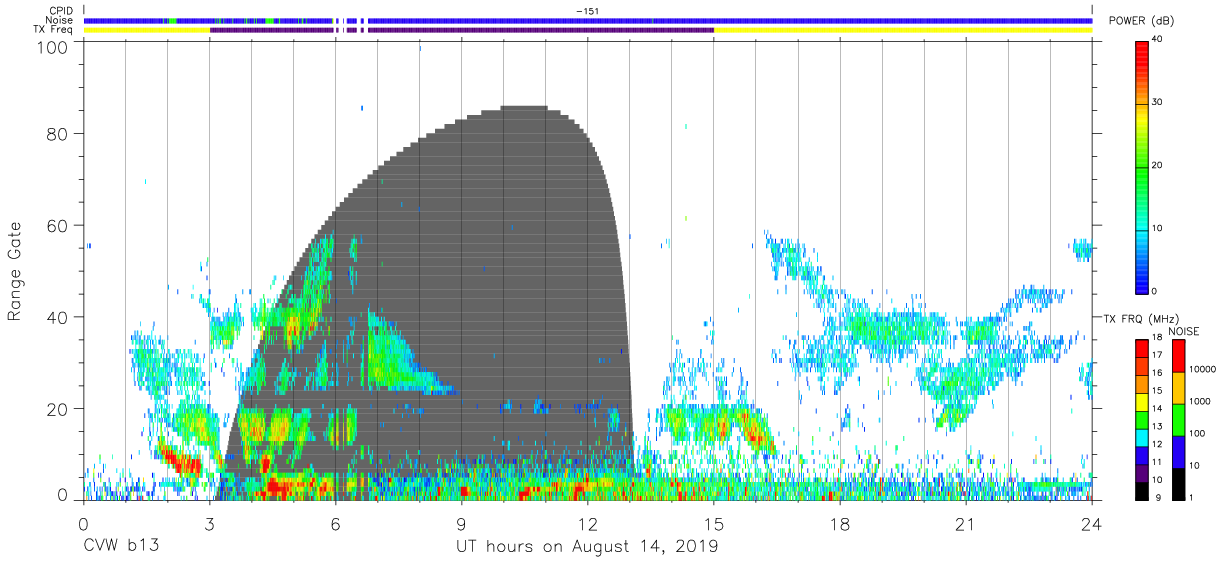This screenshot has height=567, width=1228.
Task: Click the x-axis tick label 21
Action: click(966, 522)
